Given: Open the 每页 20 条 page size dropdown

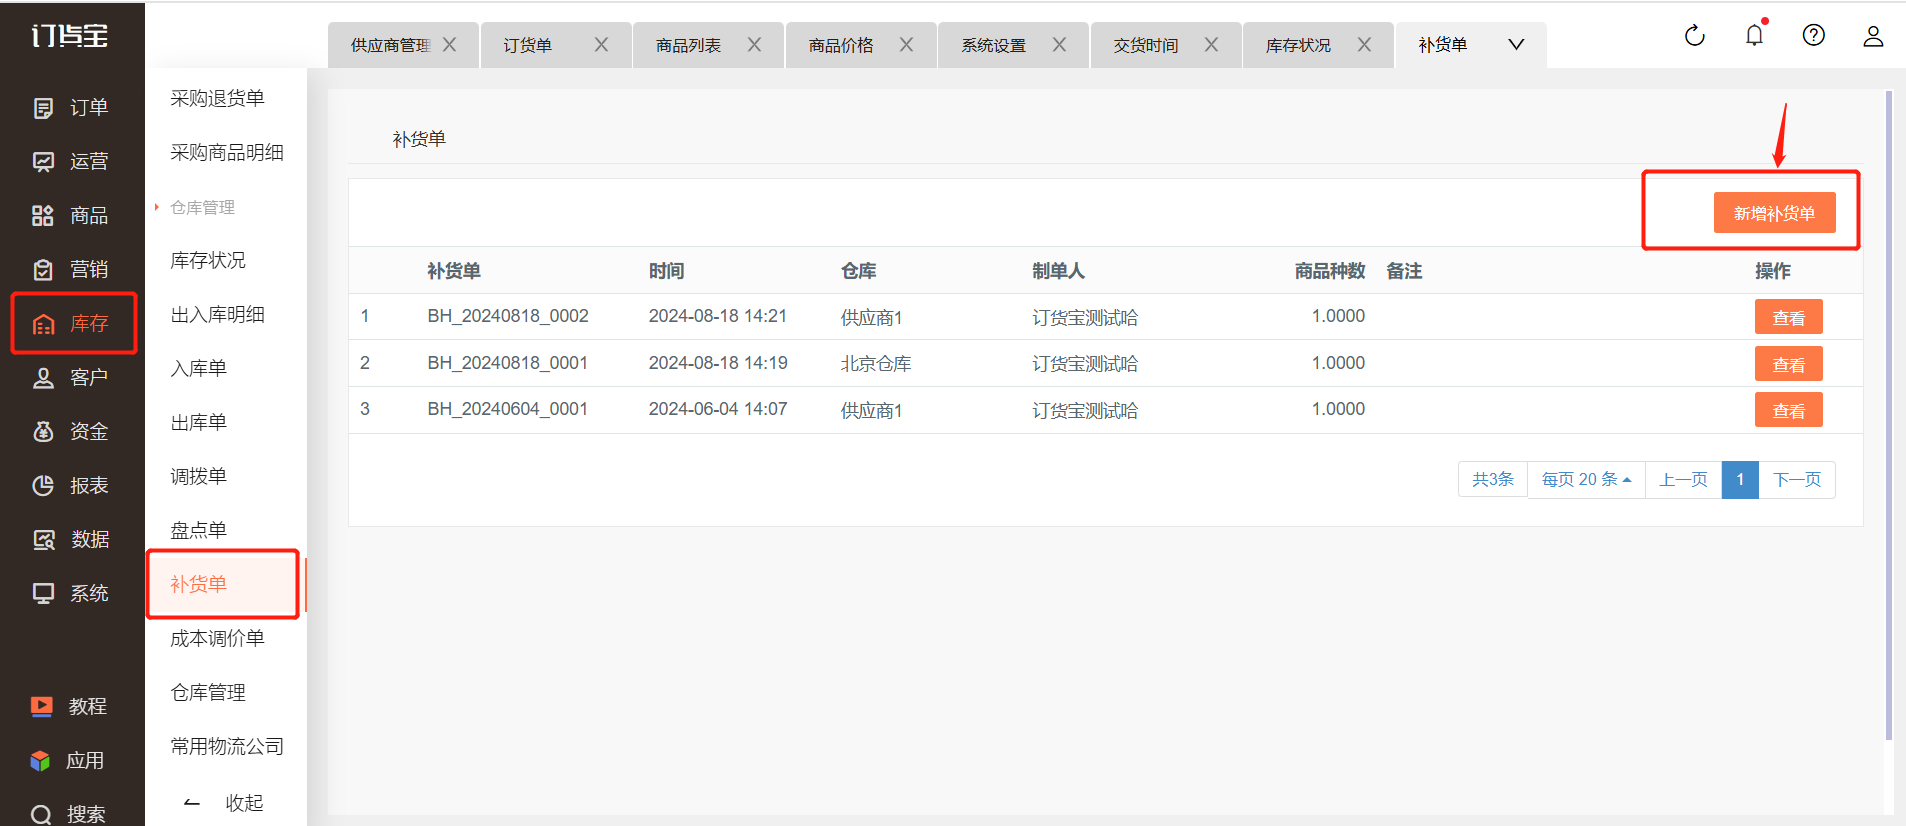Looking at the screenshot, I should click(x=1585, y=480).
